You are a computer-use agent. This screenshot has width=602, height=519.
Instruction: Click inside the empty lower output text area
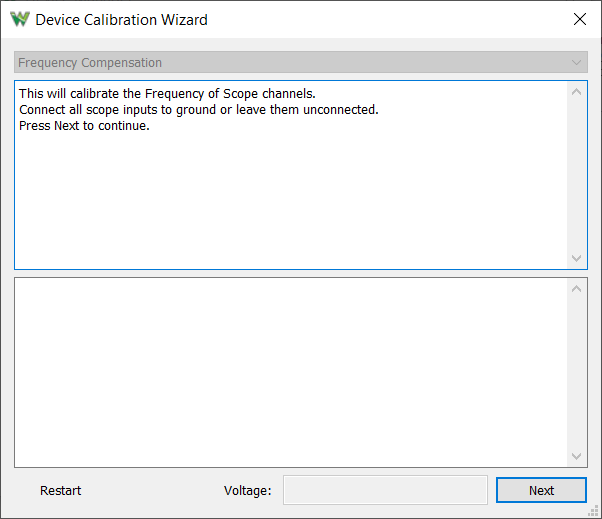point(291,372)
